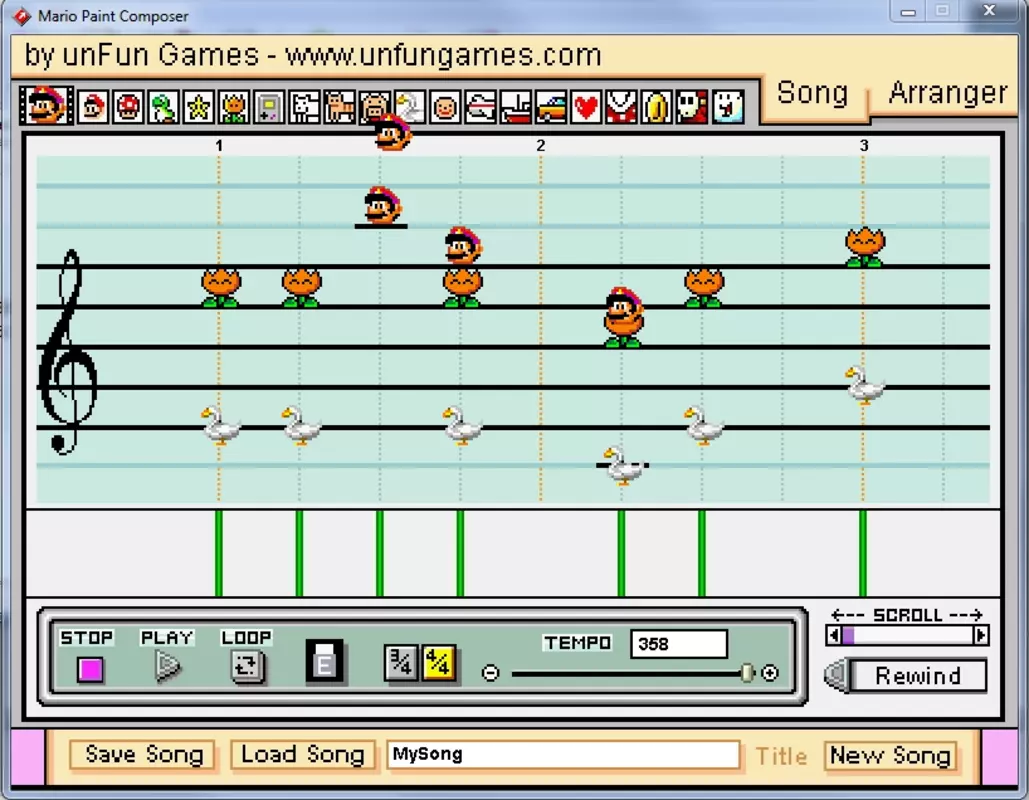Image resolution: width=1029 pixels, height=800 pixels.
Task: Select the Piranha Plant instrument
Action: [x=621, y=107]
